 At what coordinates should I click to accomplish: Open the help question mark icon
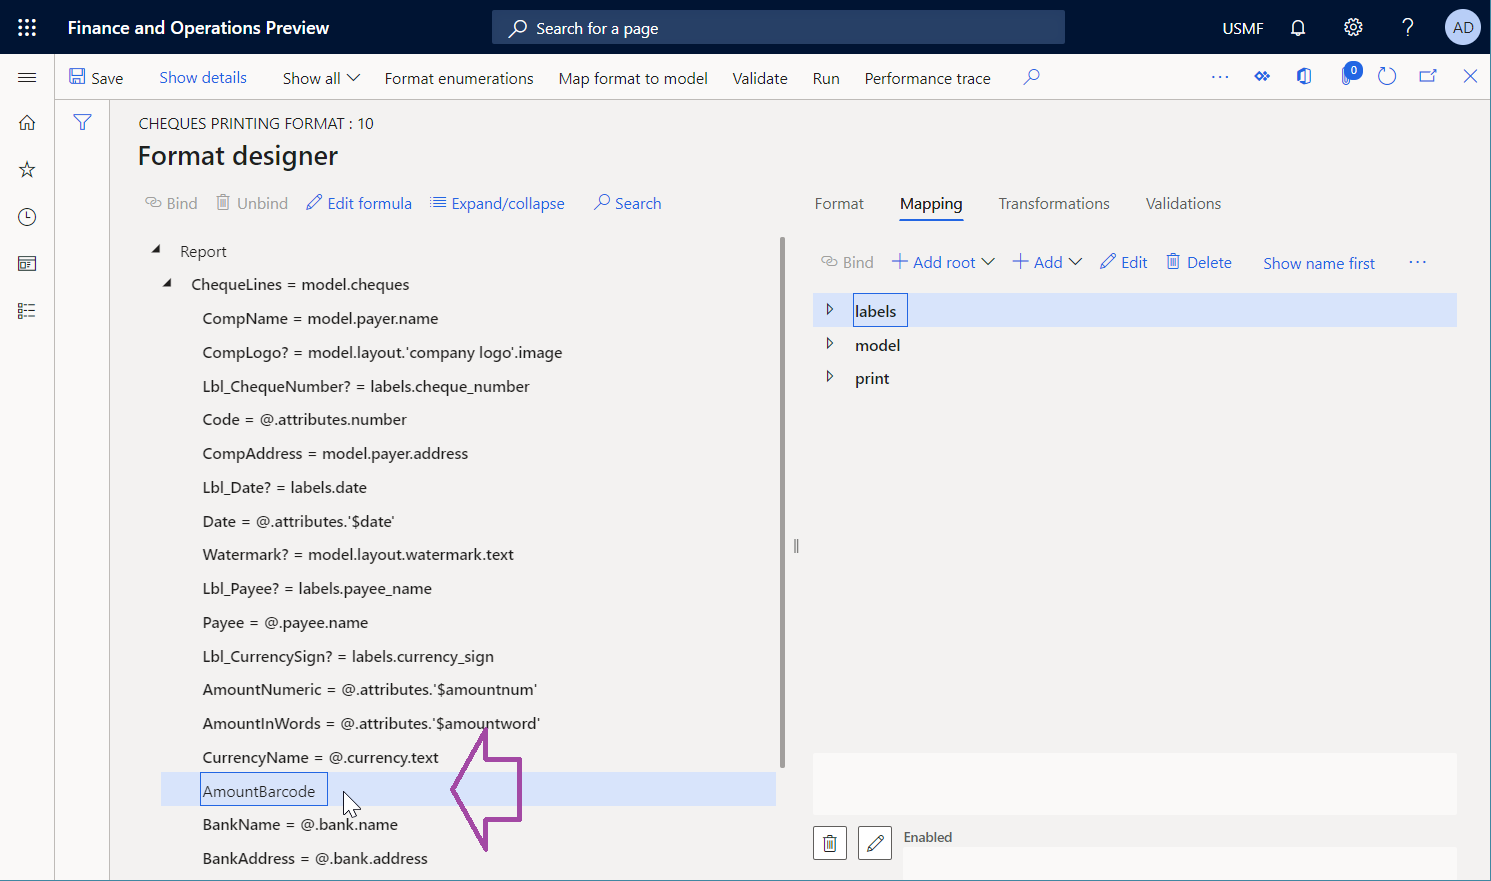[1407, 28]
